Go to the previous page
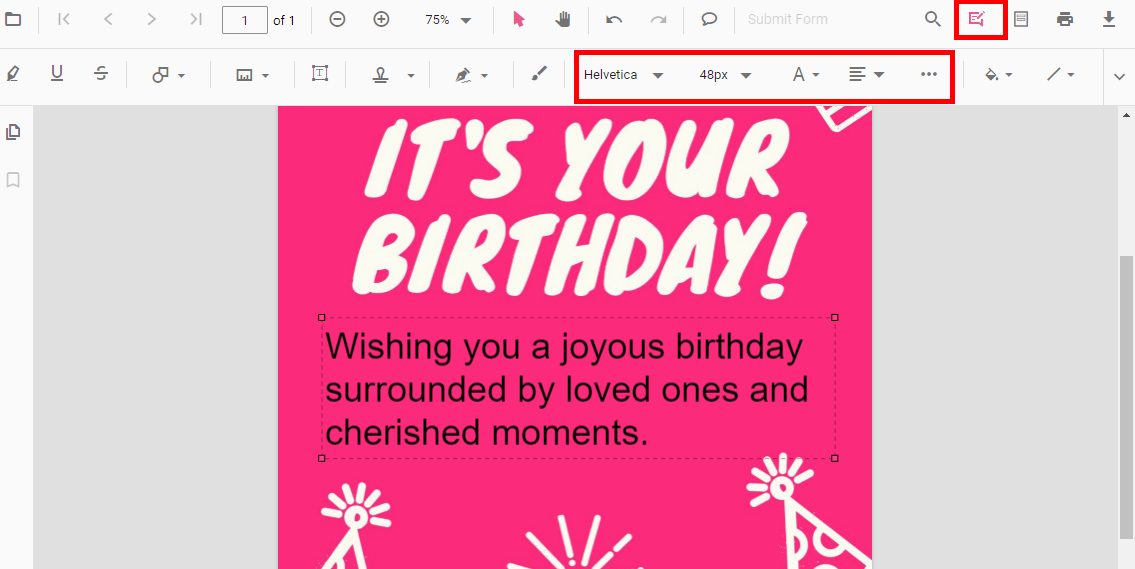 pos(108,20)
